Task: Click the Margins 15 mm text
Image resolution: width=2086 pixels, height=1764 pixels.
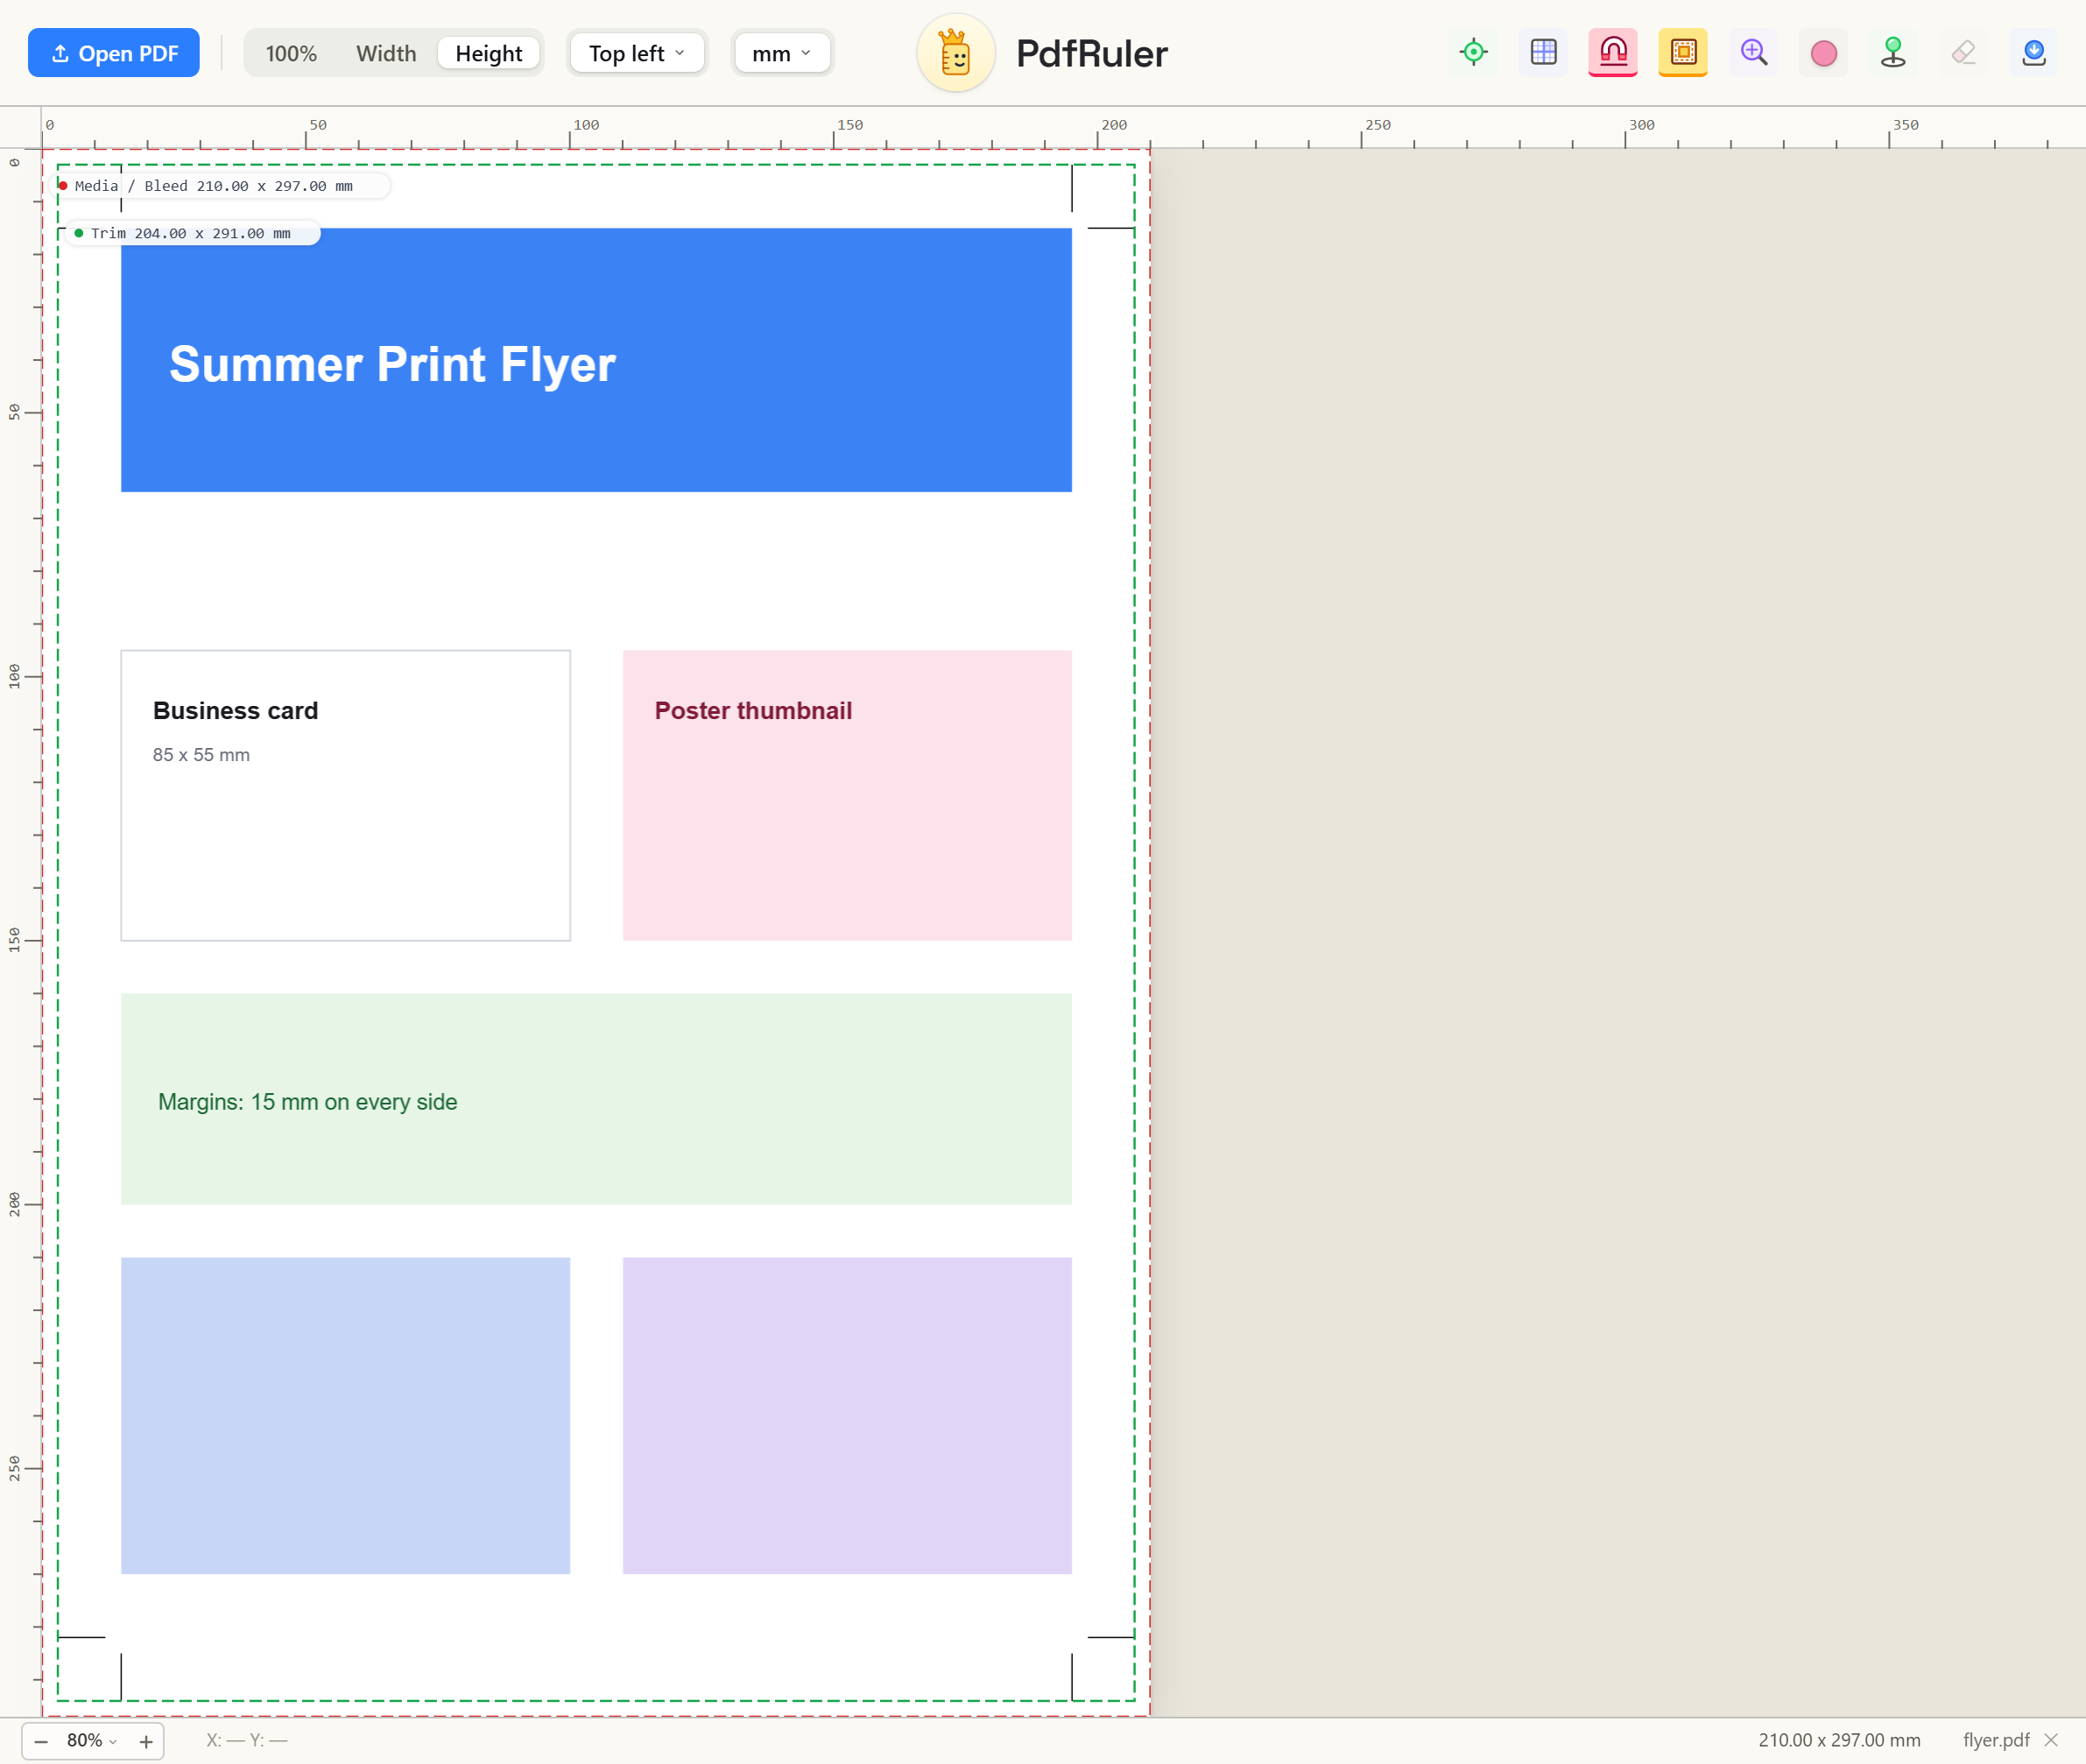Action: click(x=308, y=1101)
